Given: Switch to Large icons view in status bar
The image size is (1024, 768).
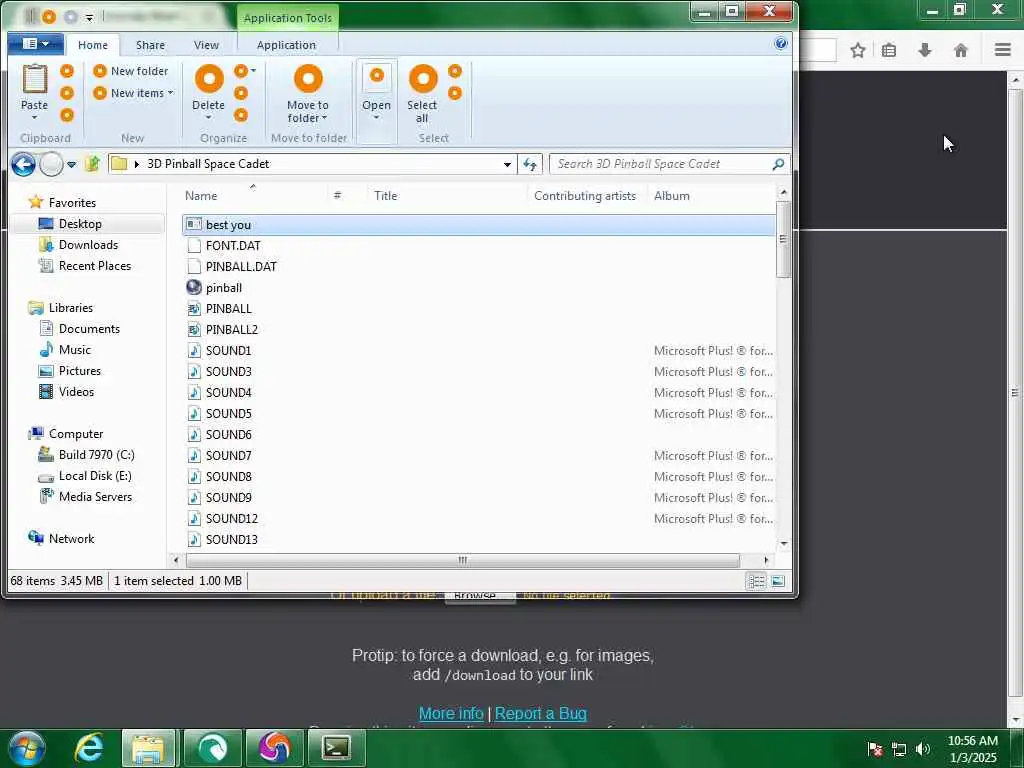Looking at the screenshot, I should [778, 581].
